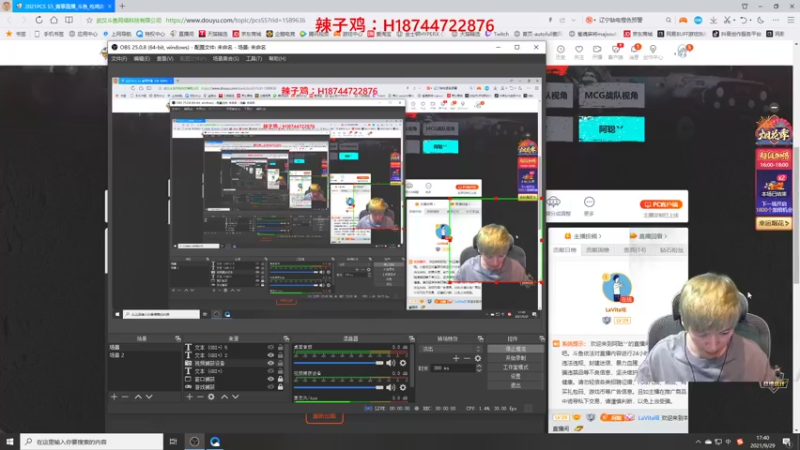Toggle the lock on the video capture device source

point(280,363)
